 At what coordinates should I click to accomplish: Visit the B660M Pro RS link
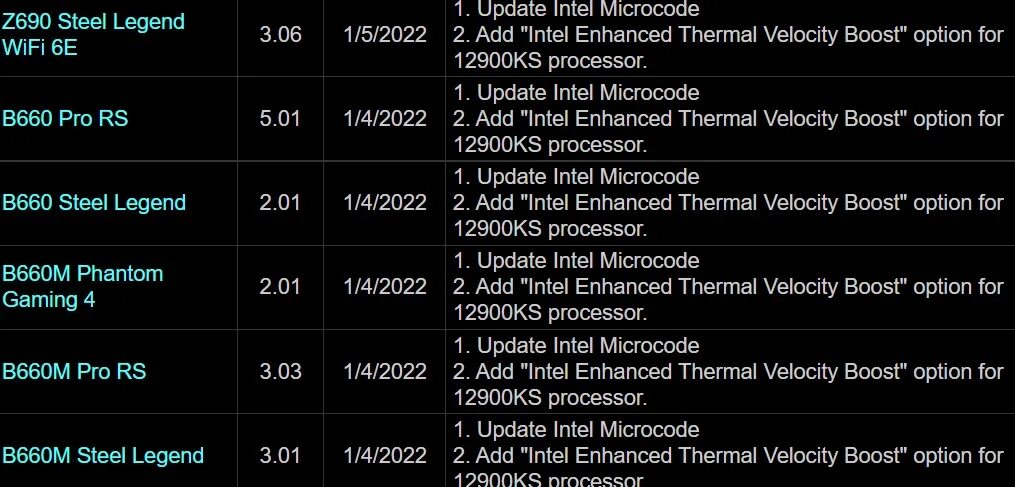[74, 371]
